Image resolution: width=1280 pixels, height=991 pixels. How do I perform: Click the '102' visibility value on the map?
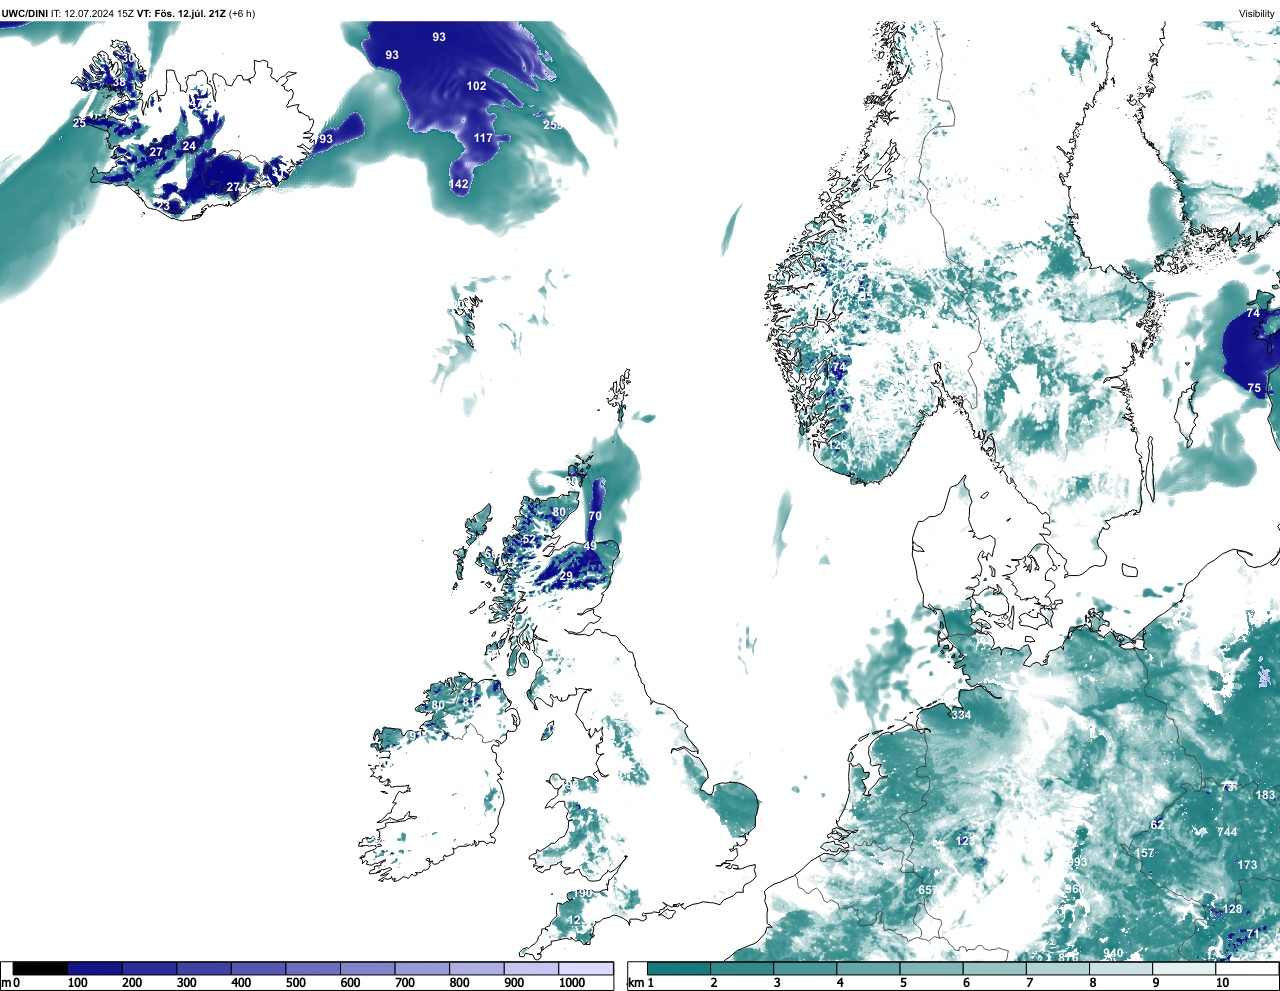click(x=477, y=86)
